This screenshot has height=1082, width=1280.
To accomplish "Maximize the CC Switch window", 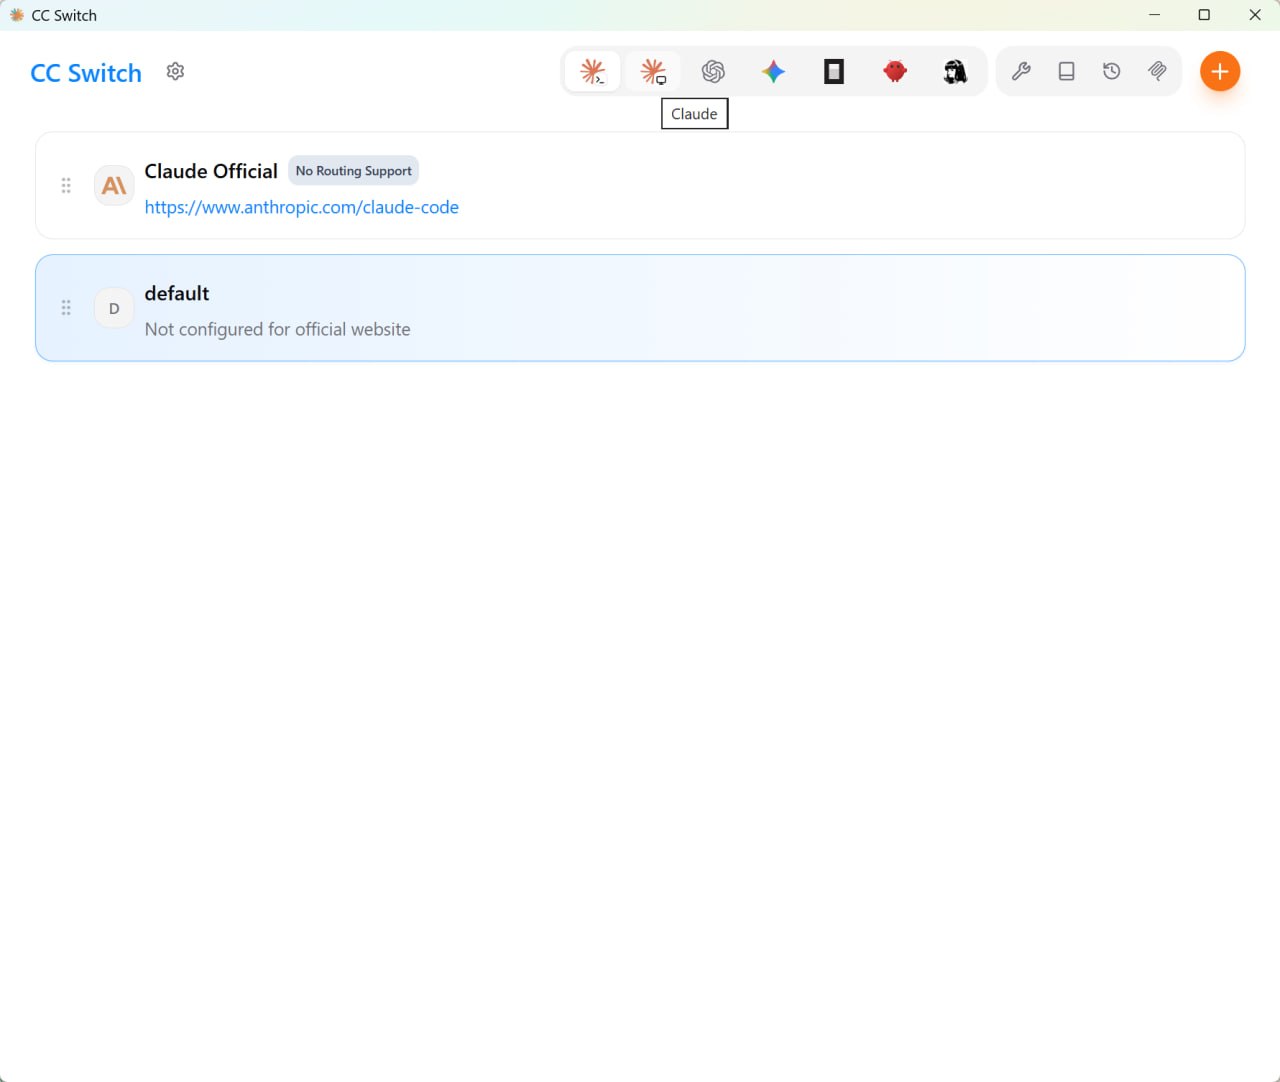I will pyautogui.click(x=1204, y=15).
